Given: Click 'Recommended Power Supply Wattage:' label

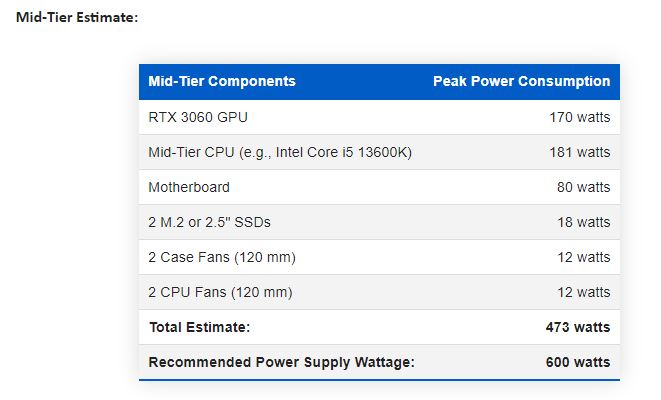Looking at the screenshot, I should pyautogui.click(x=281, y=362).
